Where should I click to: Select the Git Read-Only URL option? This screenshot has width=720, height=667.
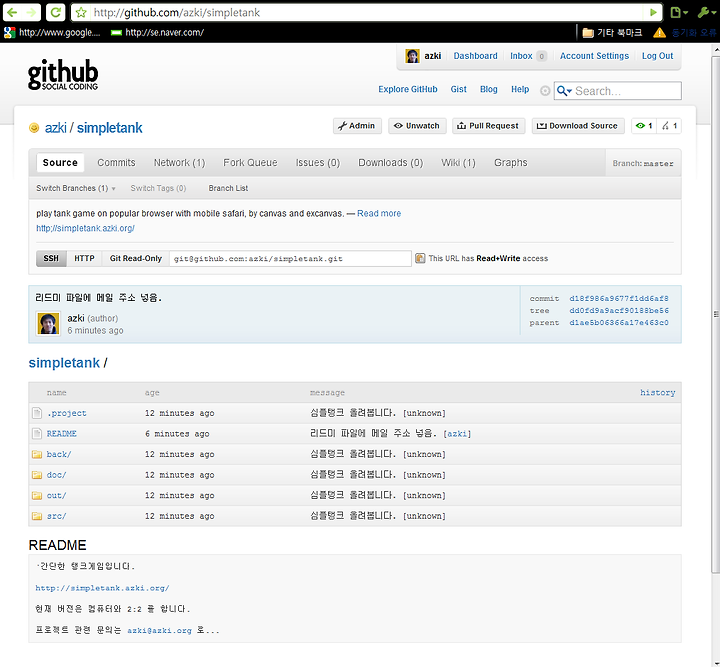pyautogui.click(x=136, y=258)
